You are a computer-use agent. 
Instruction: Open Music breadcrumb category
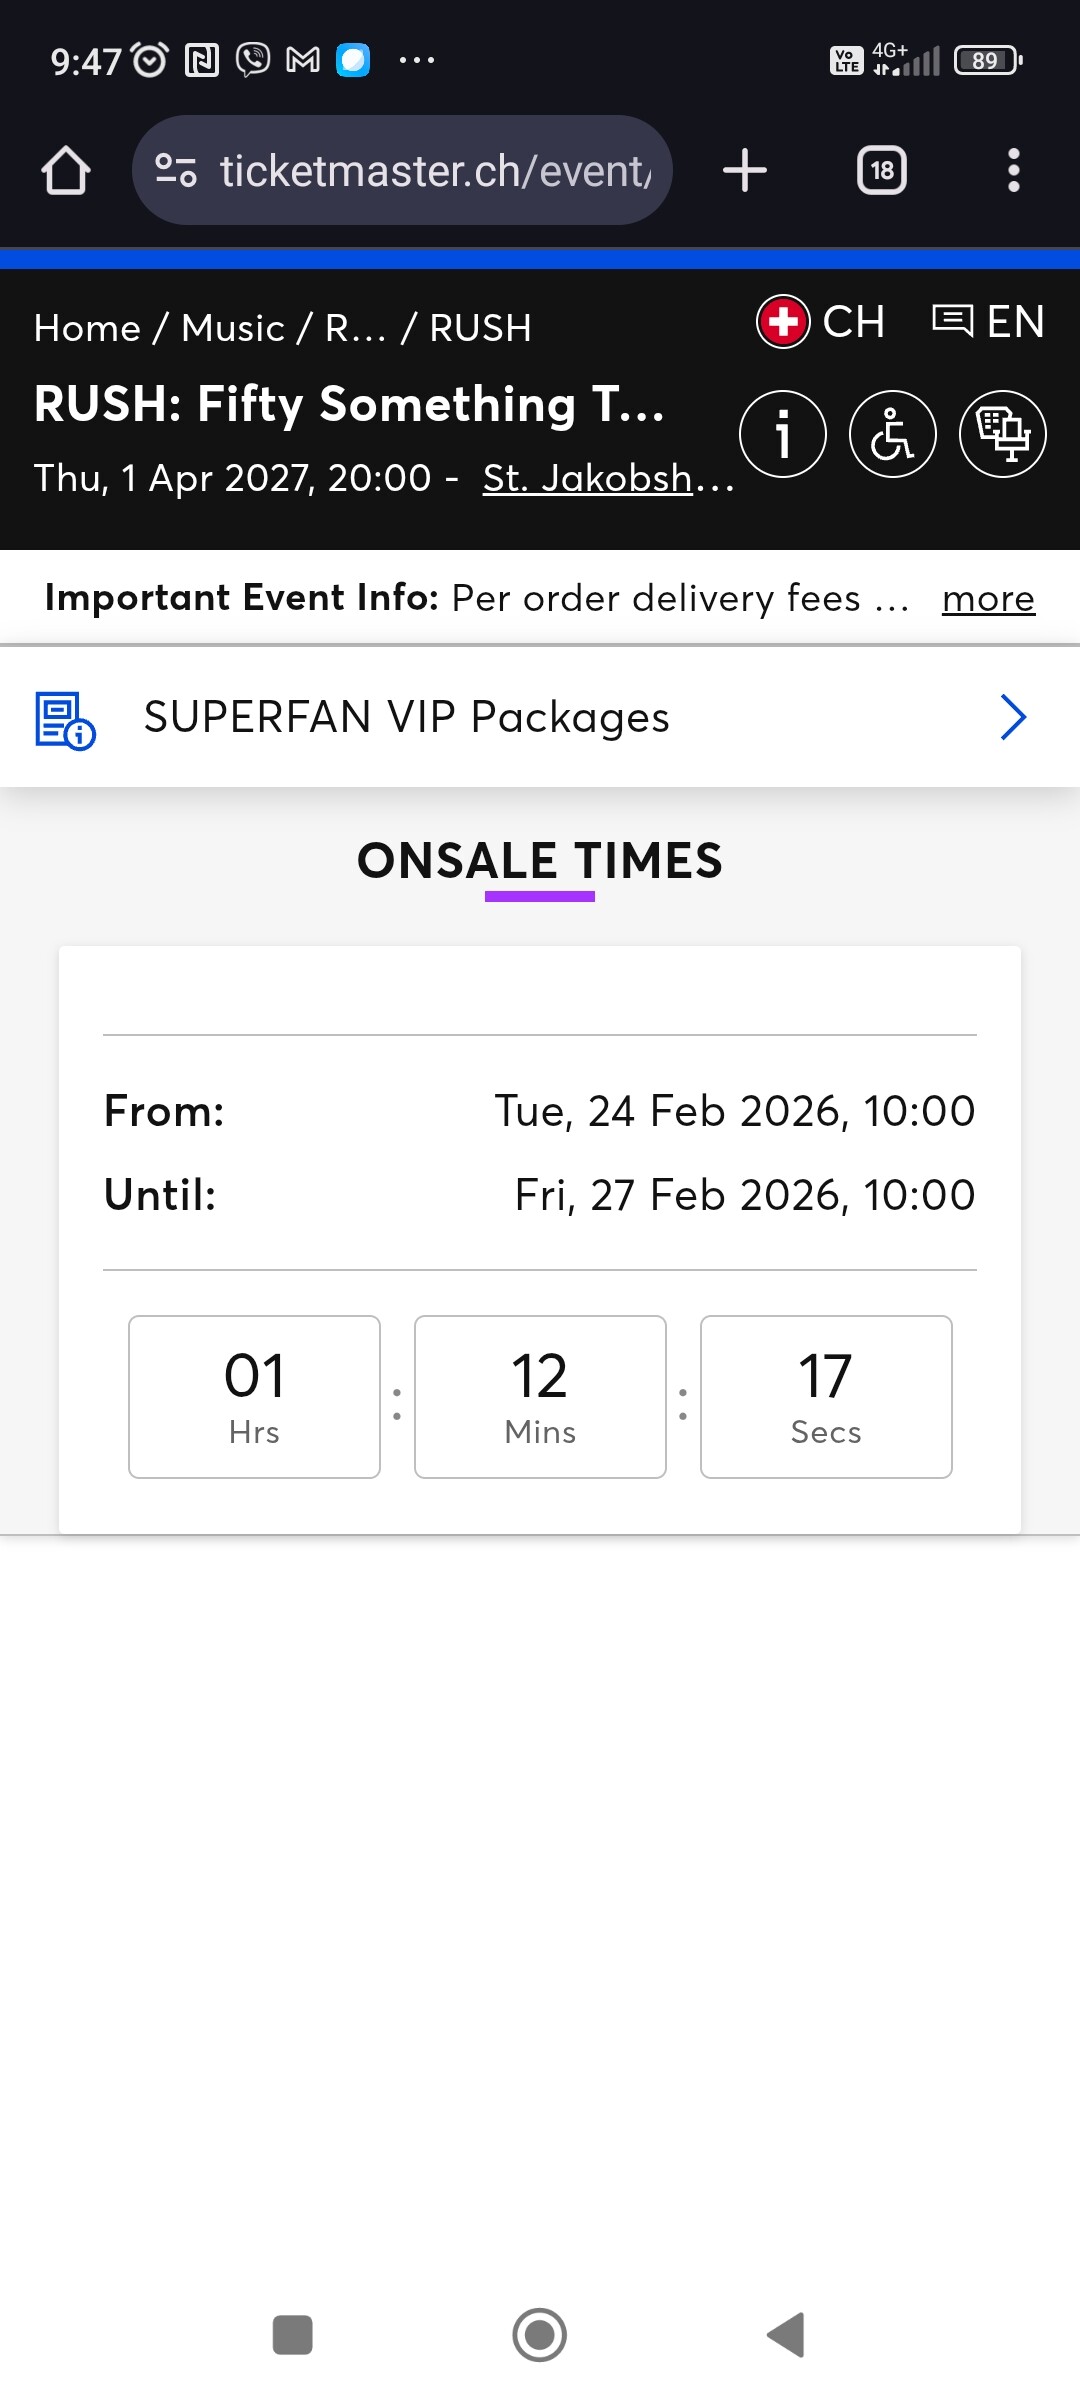[x=233, y=328]
